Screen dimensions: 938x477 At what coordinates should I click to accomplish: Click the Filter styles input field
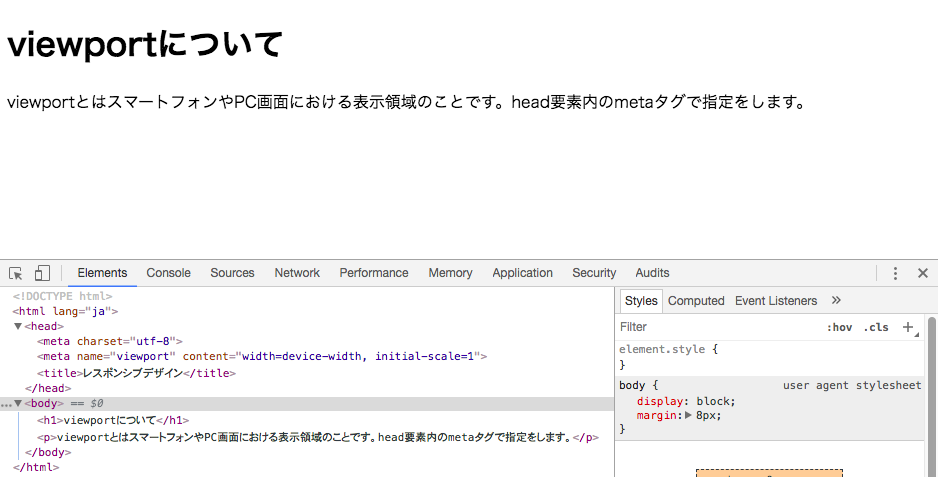[710, 327]
